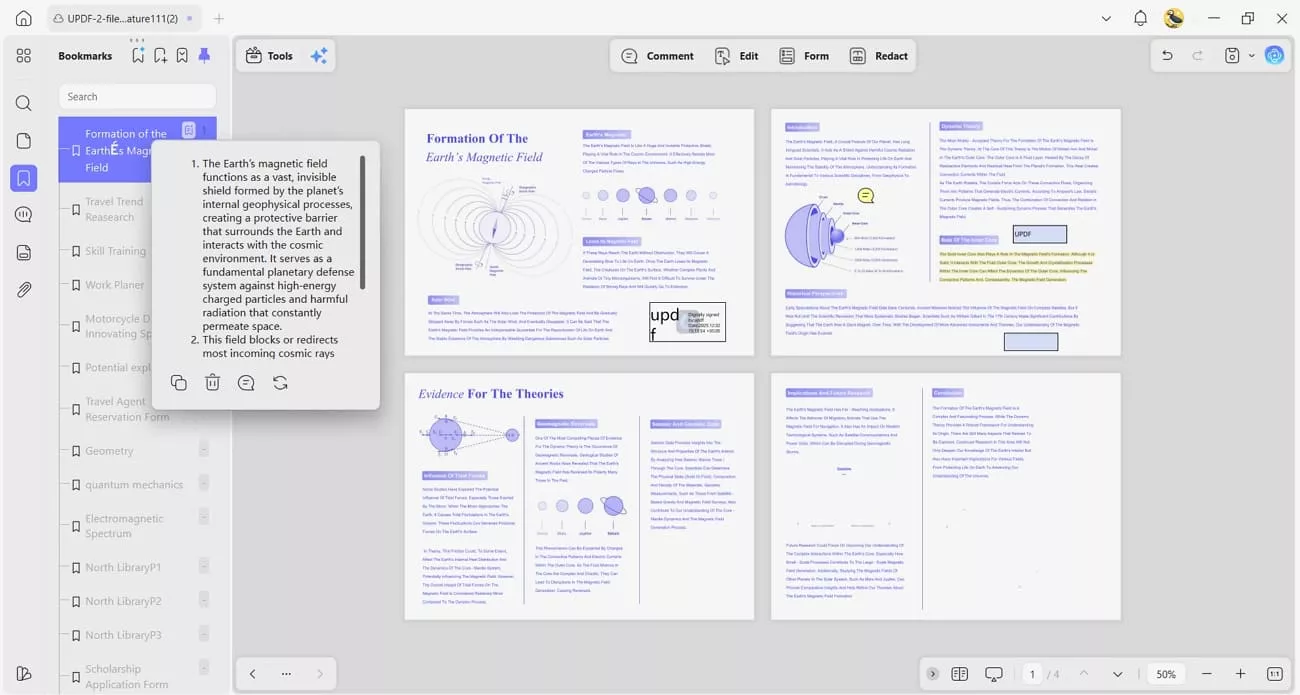
Task: Open the attachments panel via the paperclip icon
Action: pyautogui.click(x=23, y=289)
